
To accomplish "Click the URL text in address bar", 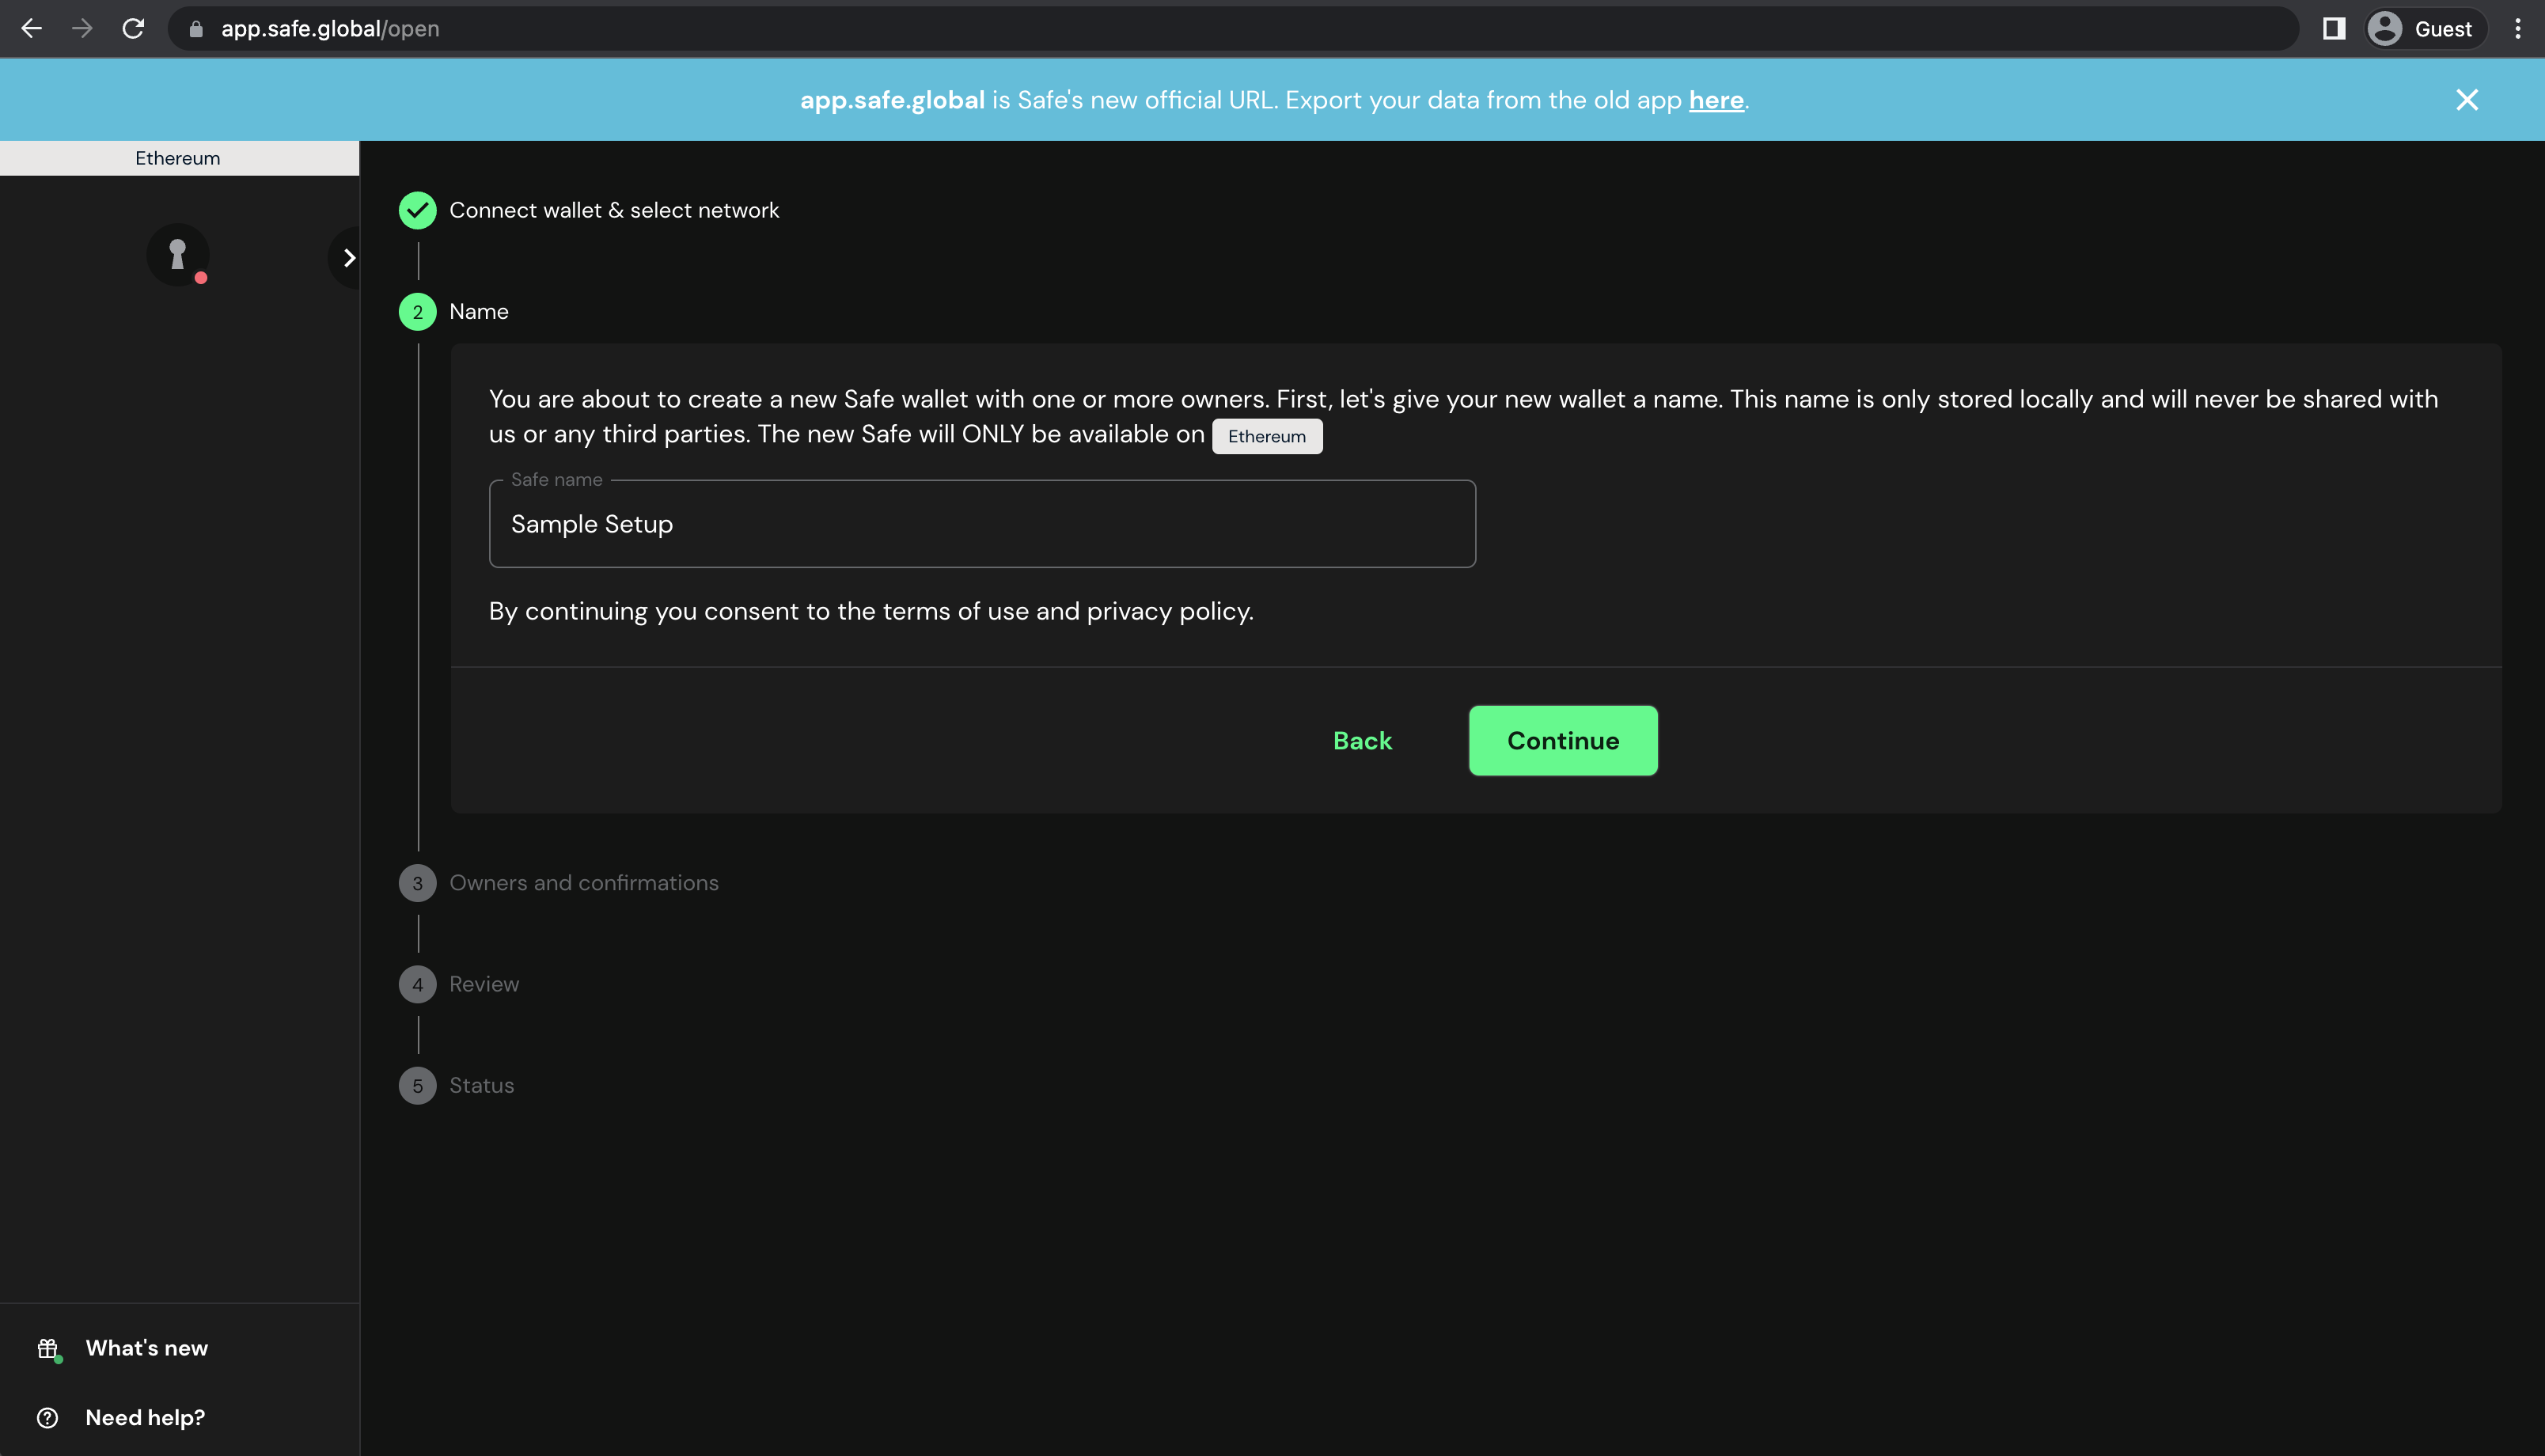I will [x=330, y=29].
